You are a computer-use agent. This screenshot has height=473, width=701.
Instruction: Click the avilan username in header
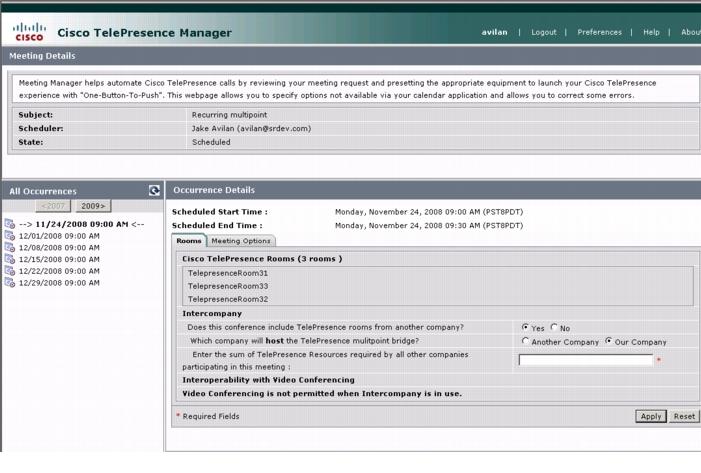click(494, 32)
